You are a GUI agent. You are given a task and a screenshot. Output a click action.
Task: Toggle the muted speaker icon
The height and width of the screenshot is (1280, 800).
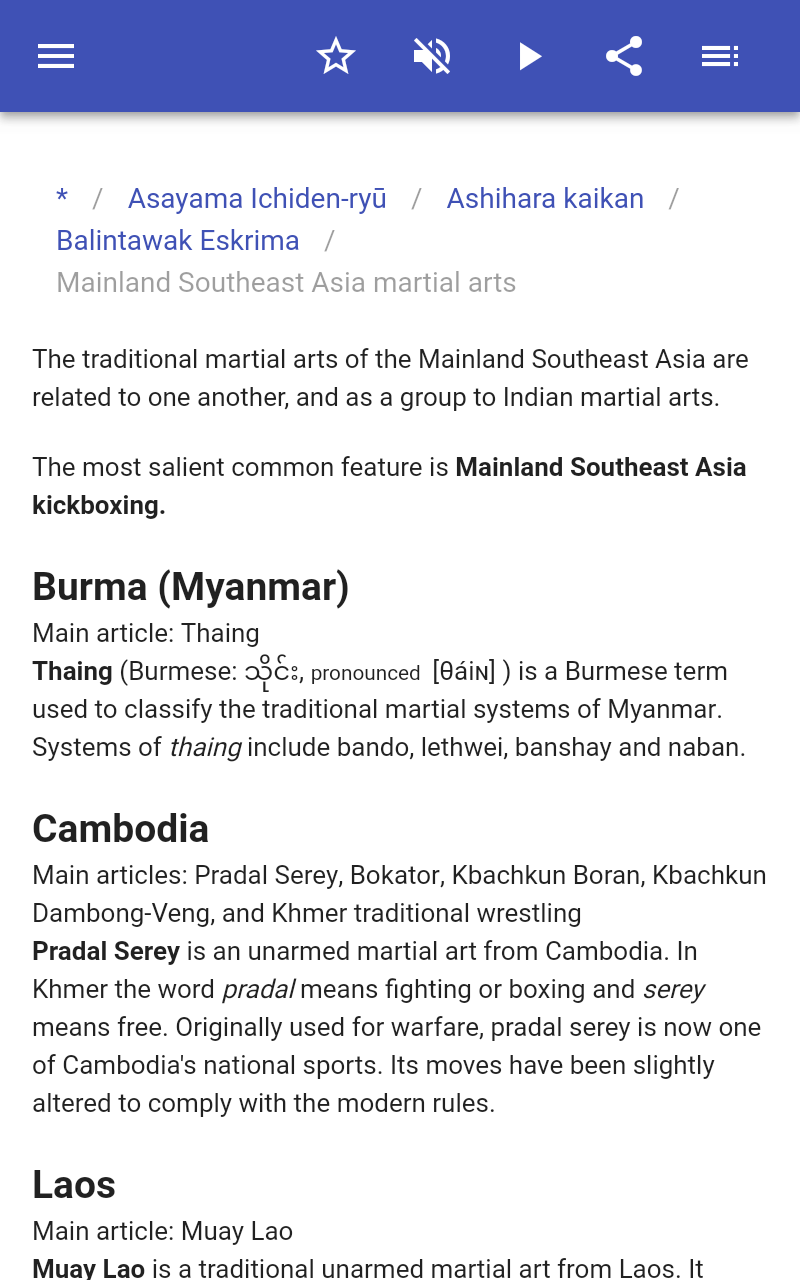pos(432,56)
